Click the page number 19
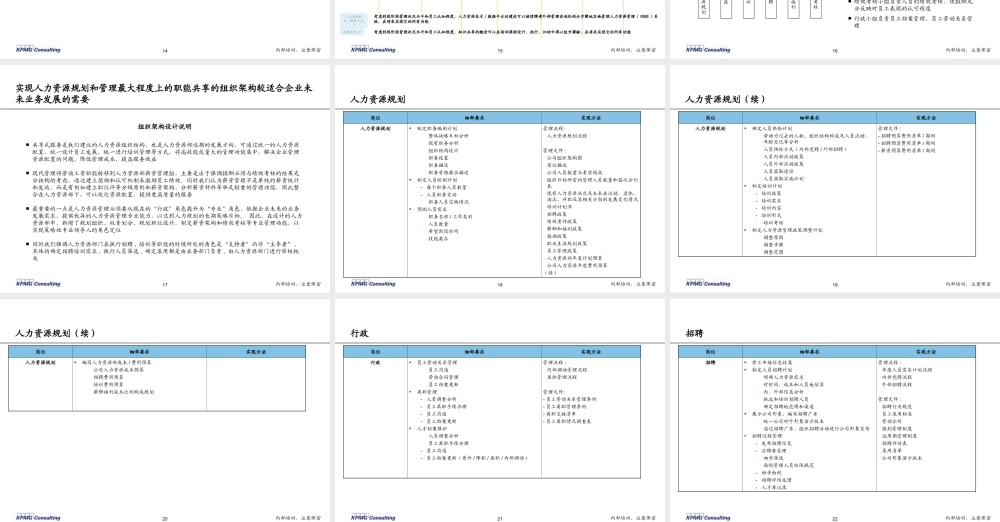 (835, 285)
